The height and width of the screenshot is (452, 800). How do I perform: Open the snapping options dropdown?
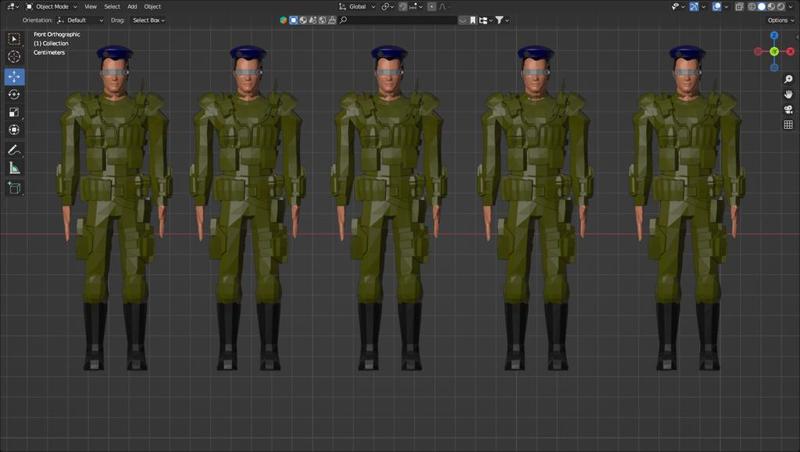pyautogui.click(x=416, y=7)
